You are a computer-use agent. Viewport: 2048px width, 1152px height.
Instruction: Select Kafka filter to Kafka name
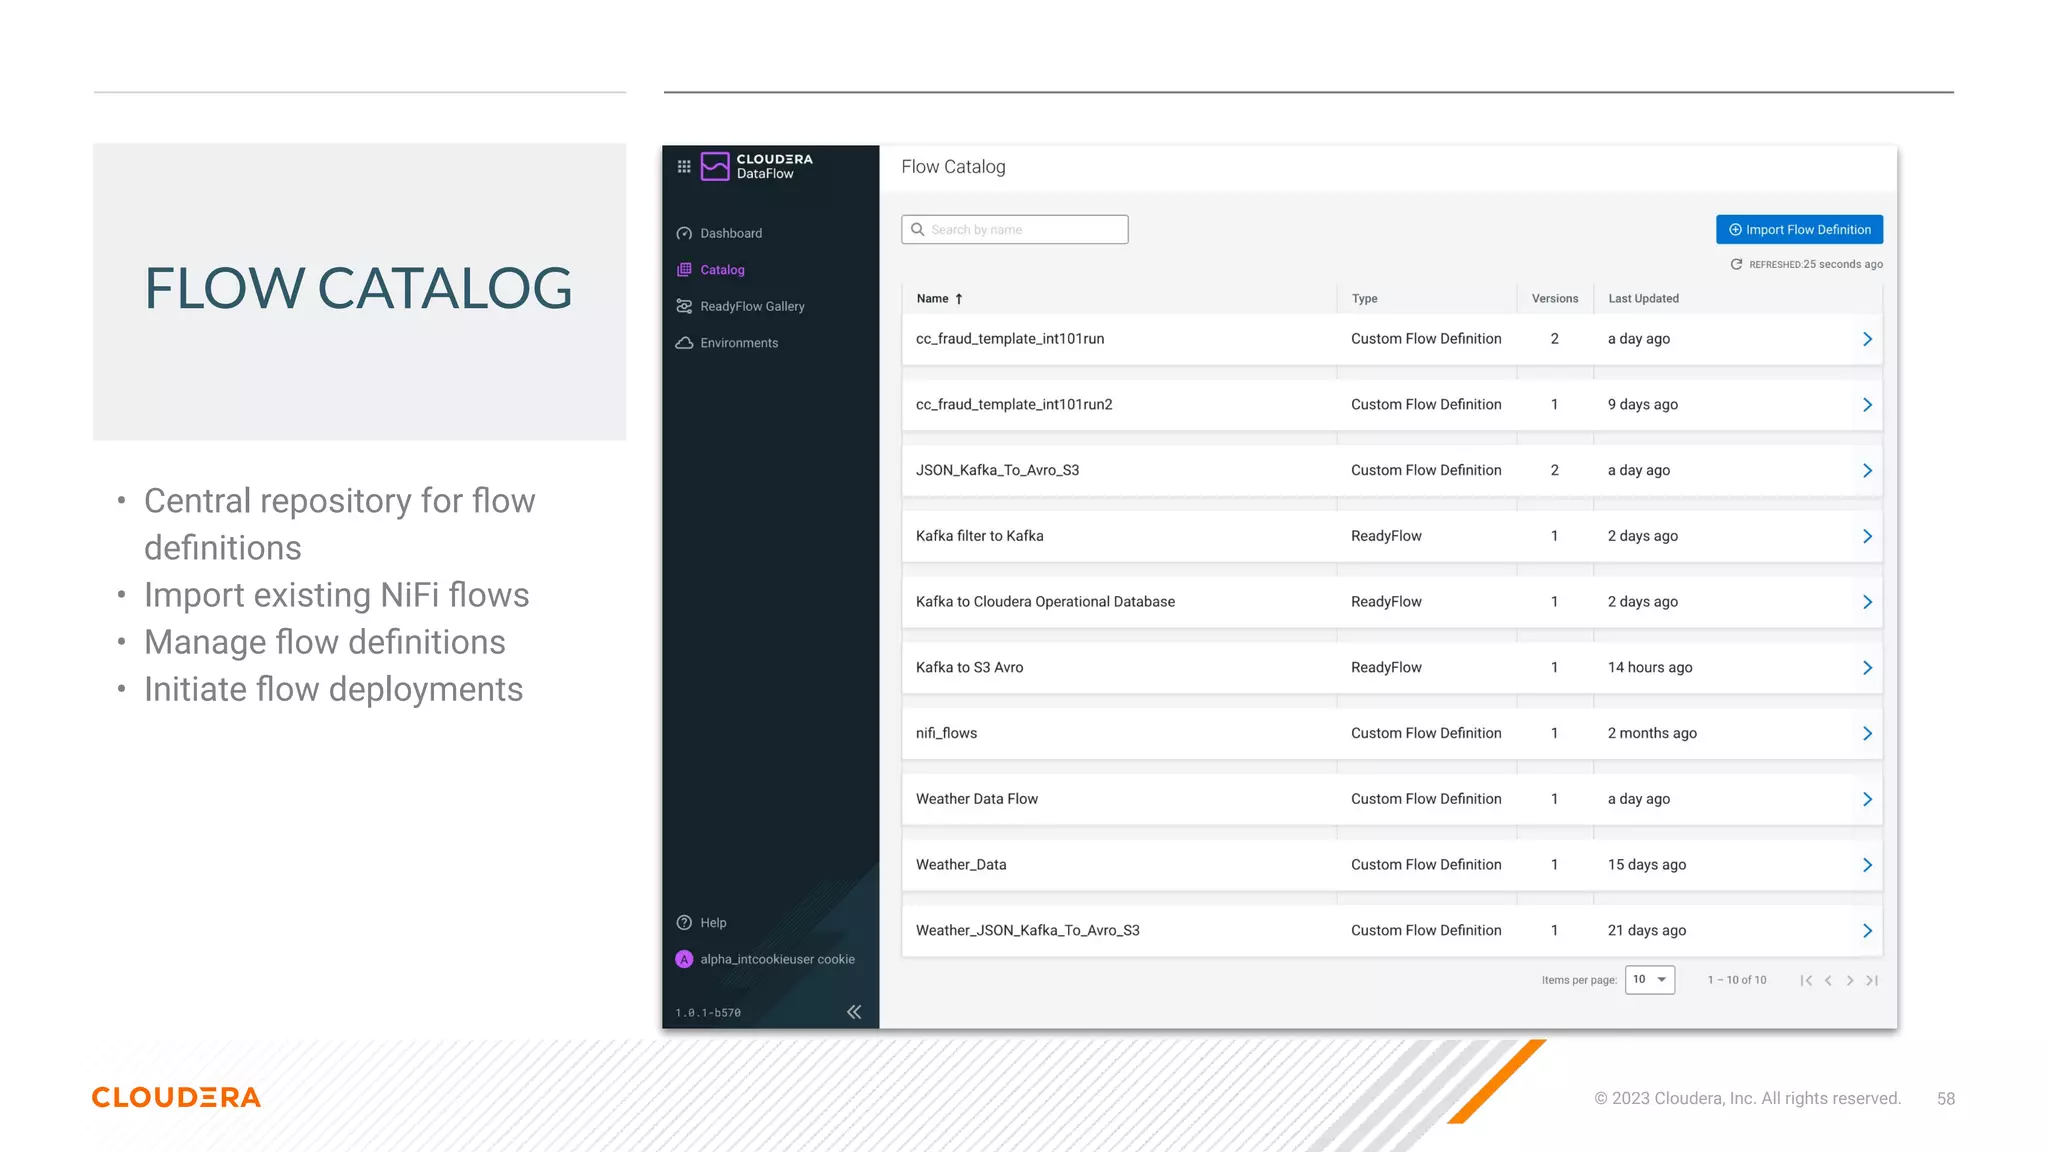pos(979,536)
